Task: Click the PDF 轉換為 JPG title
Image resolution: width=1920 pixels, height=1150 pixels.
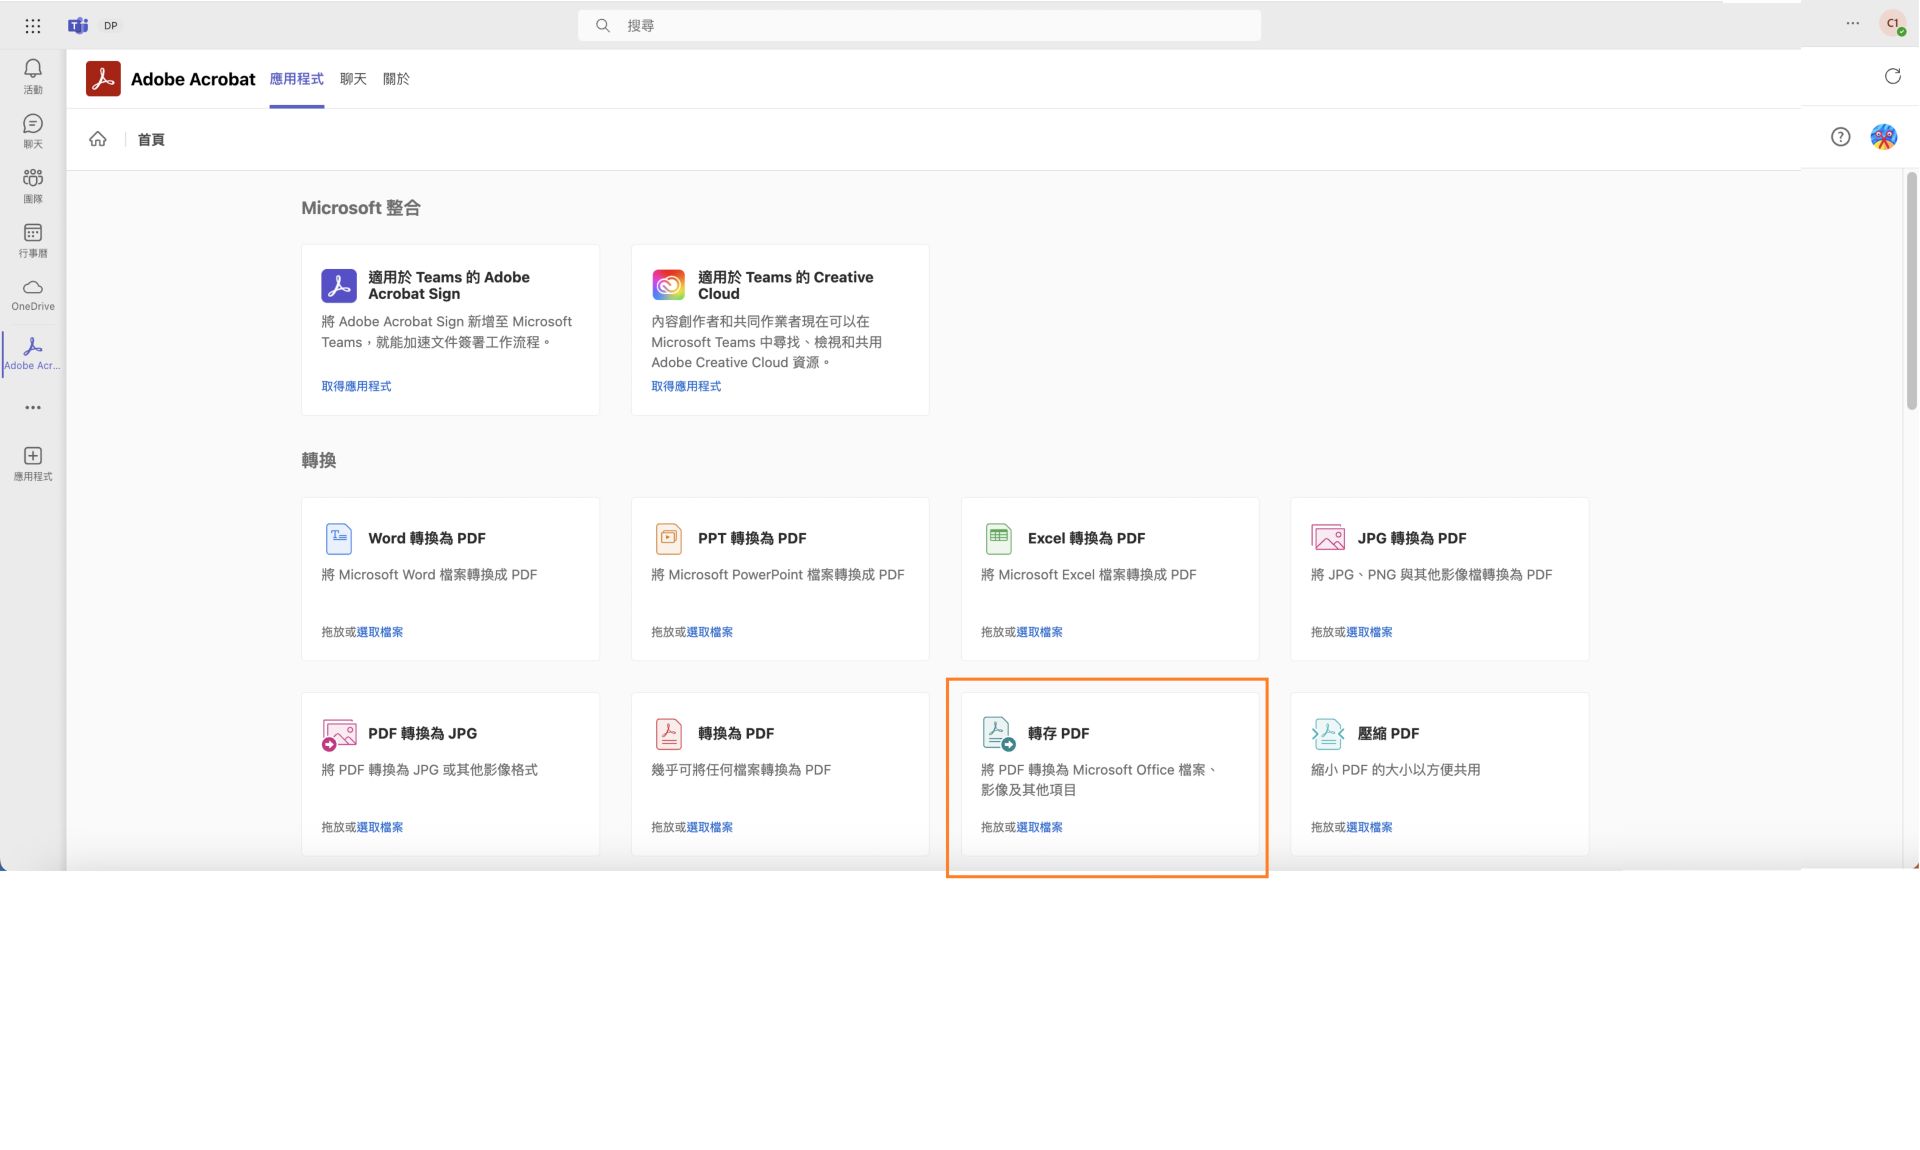Action: click(422, 734)
